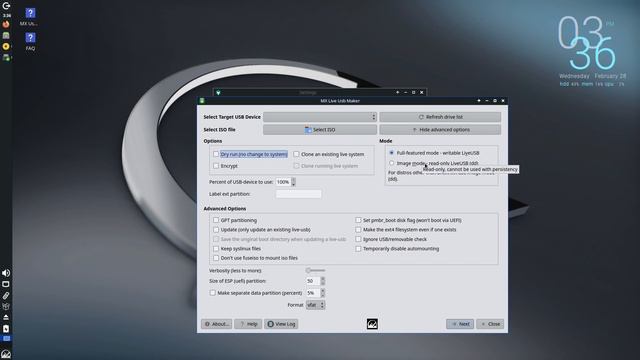The width and height of the screenshot is (640, 360).
Task: Open the Format vfat dropdown
Action: click(x=316, y=305)
